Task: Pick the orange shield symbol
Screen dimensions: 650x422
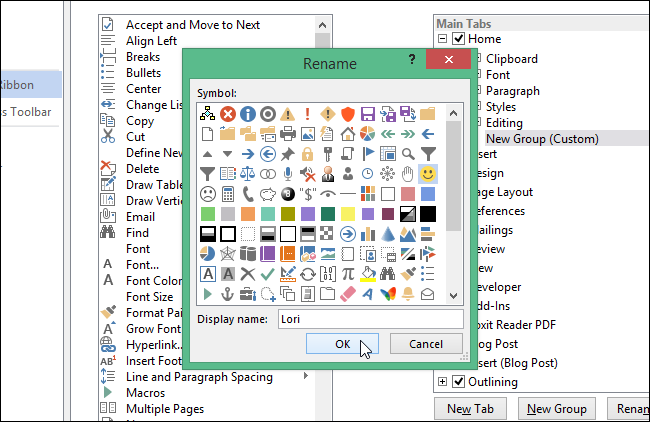Action: point(348,114)
